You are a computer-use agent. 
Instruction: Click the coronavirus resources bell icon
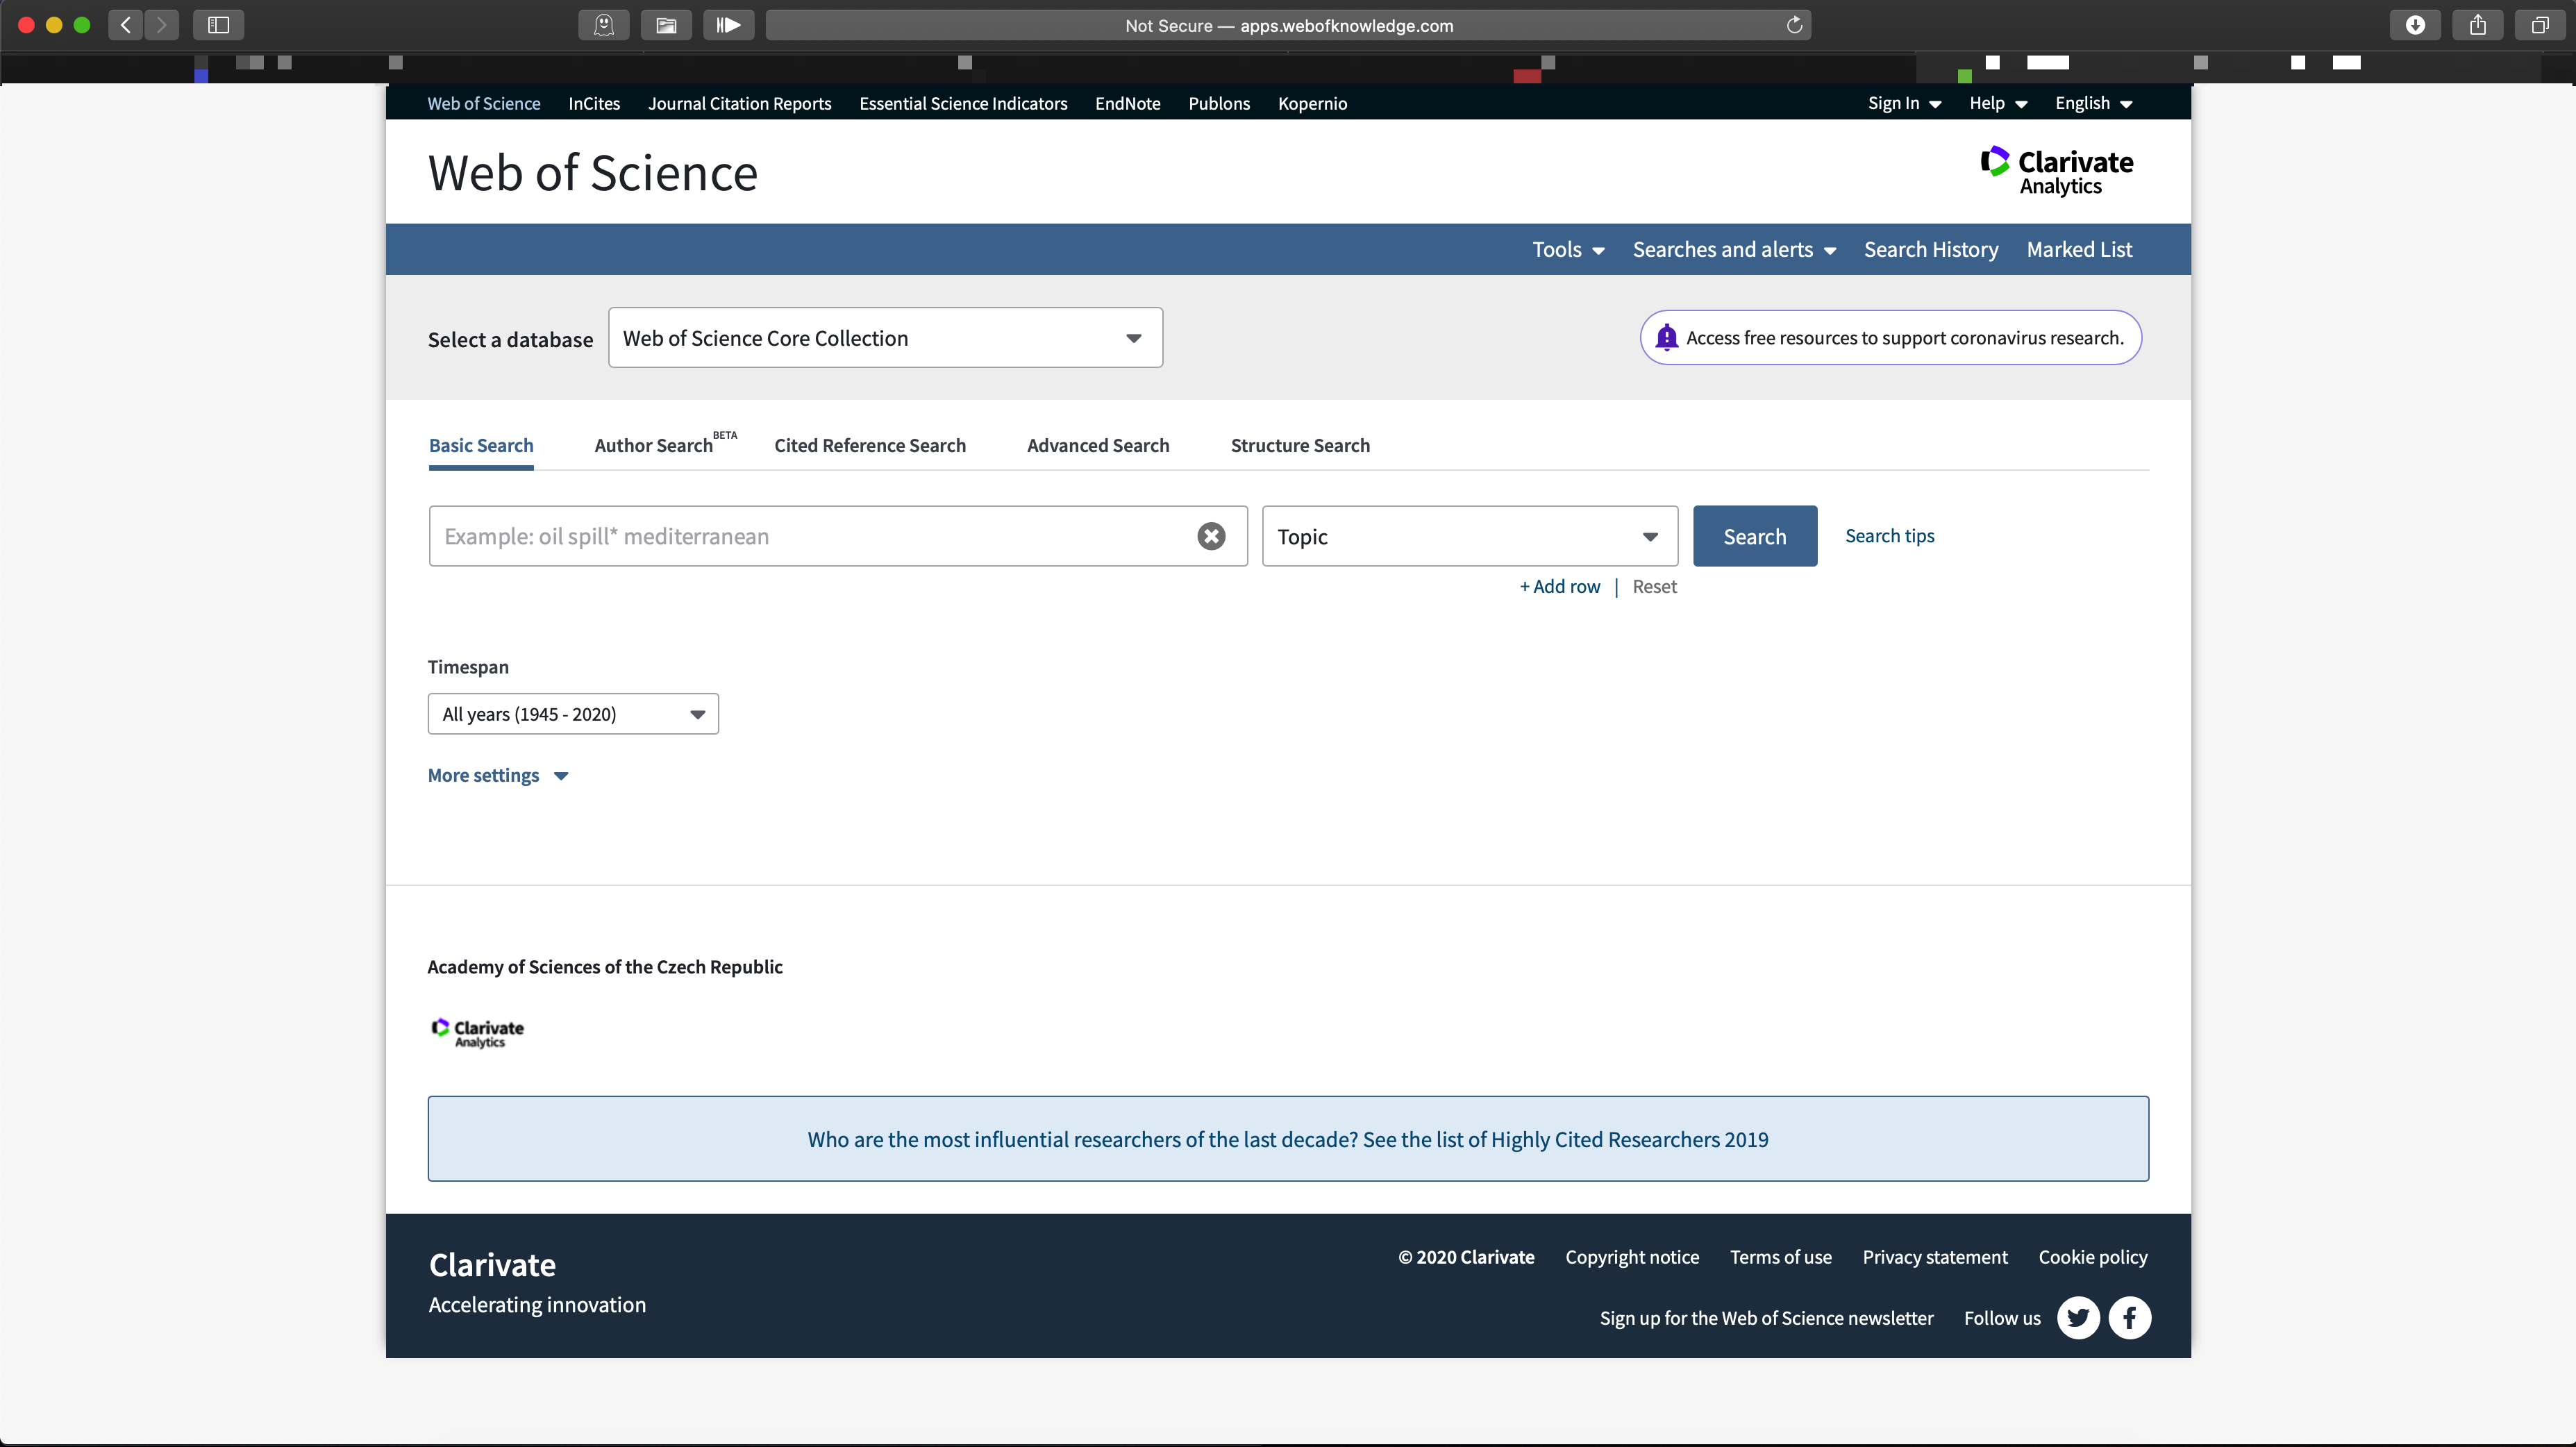(x=1666, y=338)
